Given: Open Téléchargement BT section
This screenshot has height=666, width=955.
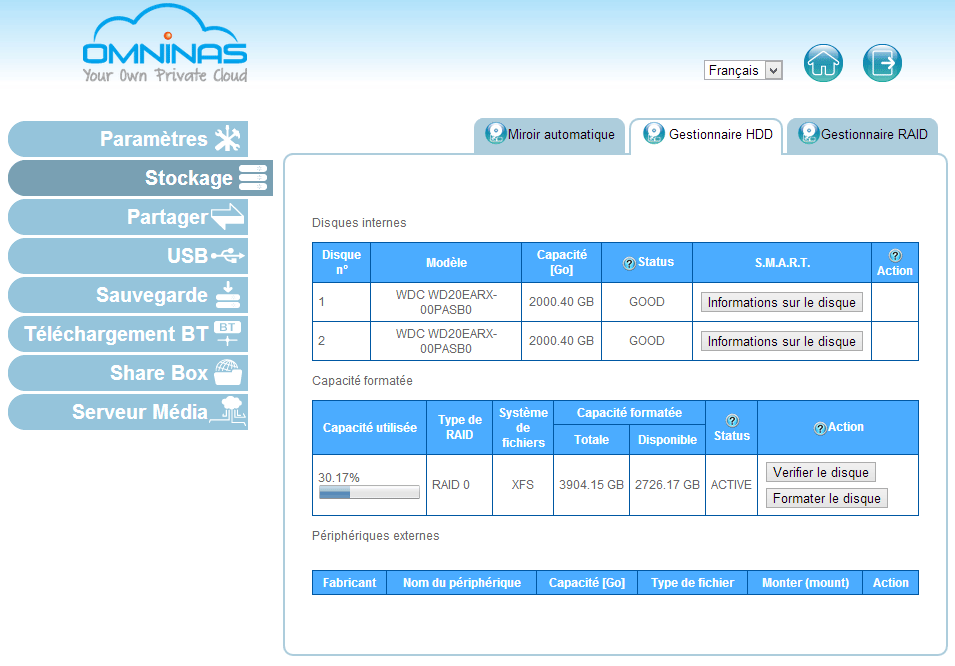Looking at the screenshot, I should click(128, 334).
